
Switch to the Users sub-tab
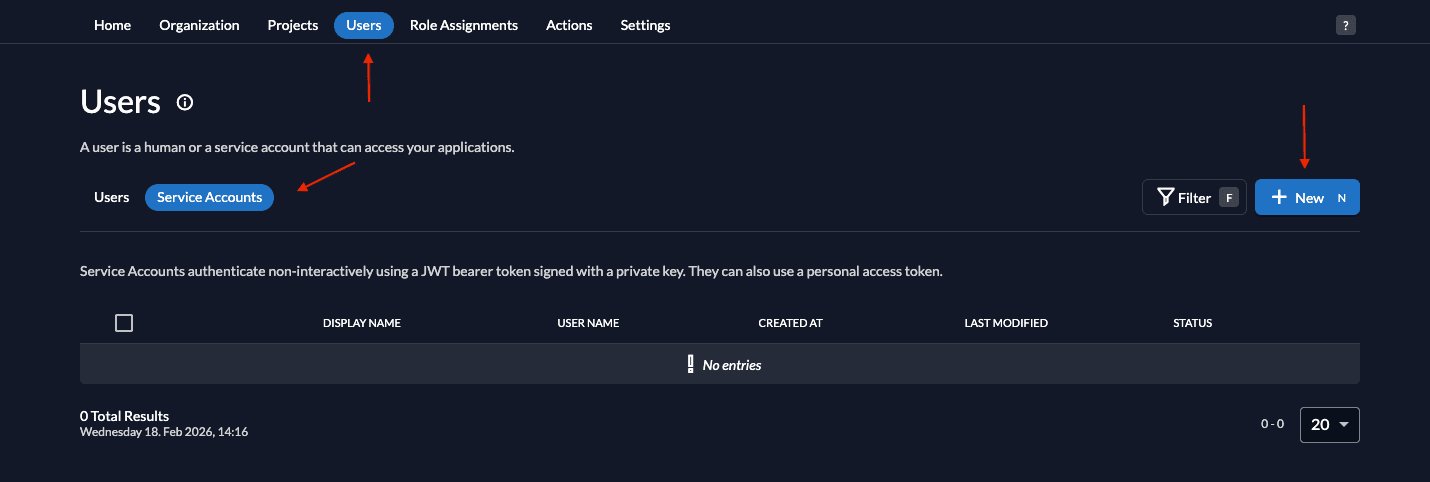tap(112, 198)
